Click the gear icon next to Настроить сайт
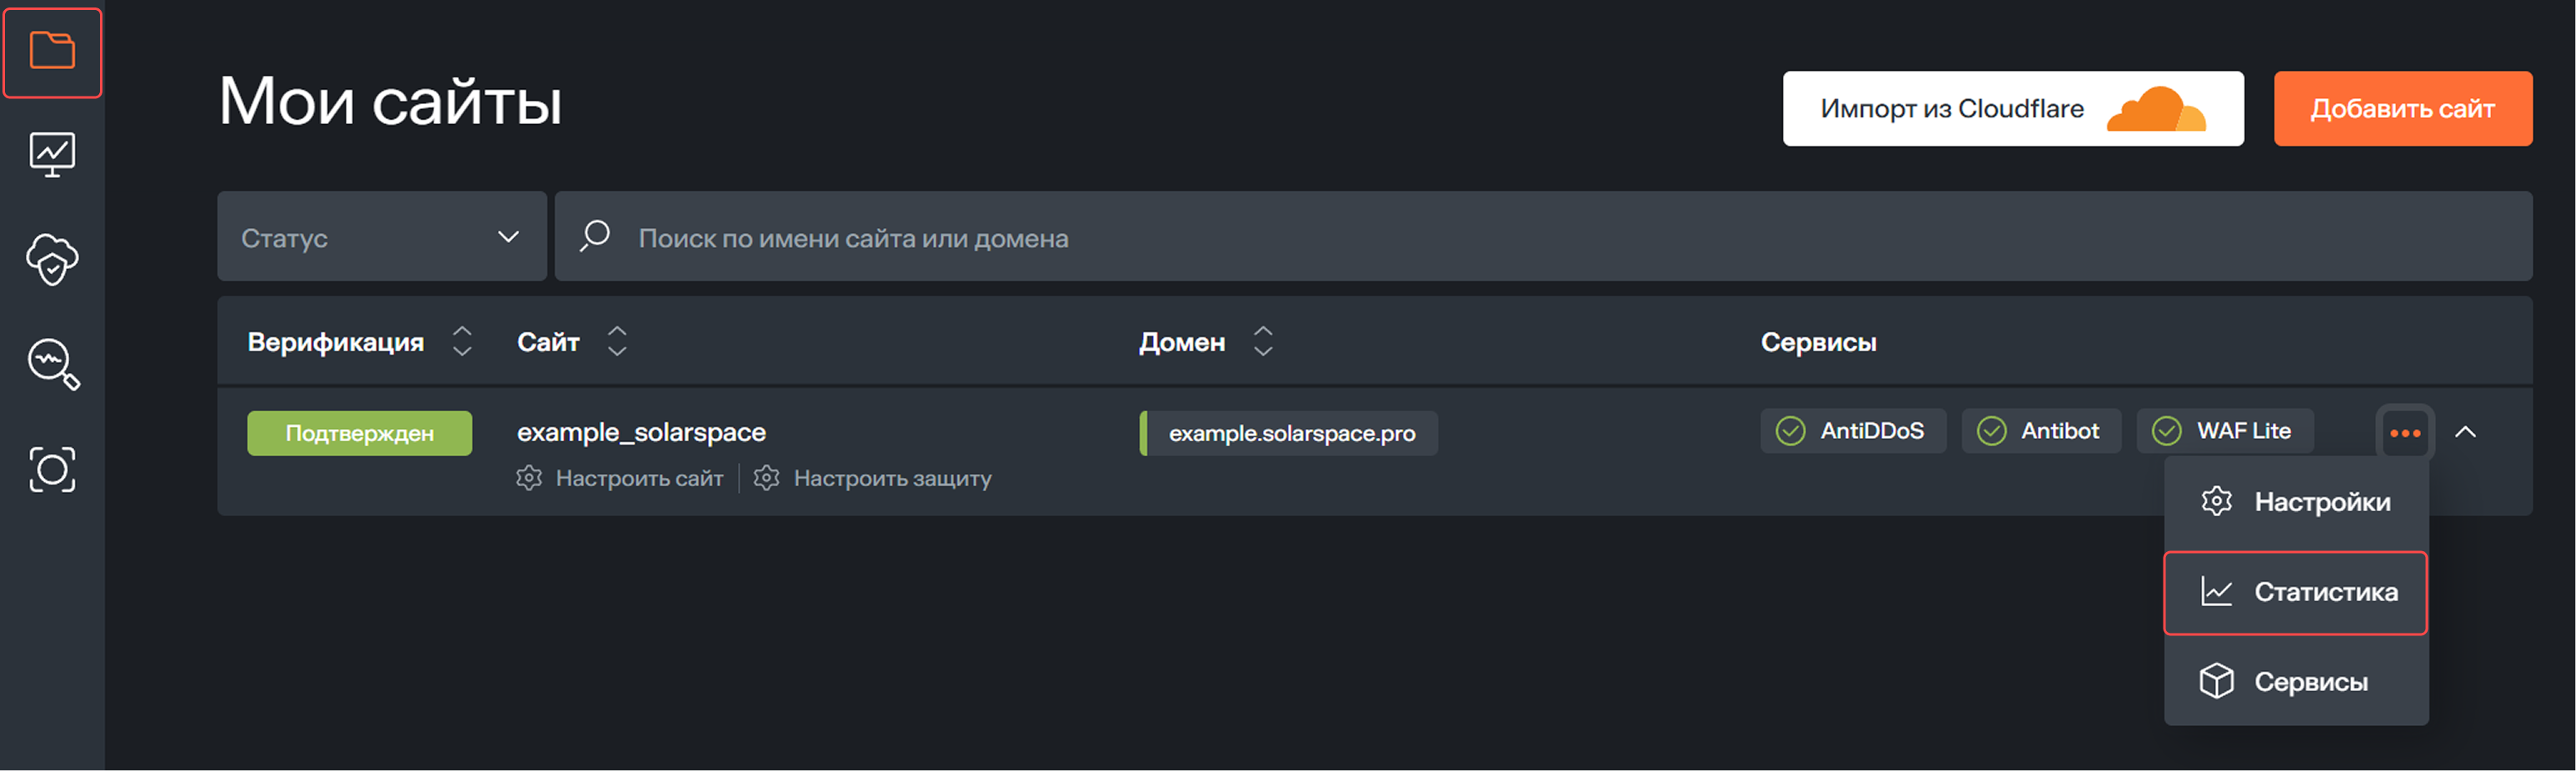 coord(530,478)
